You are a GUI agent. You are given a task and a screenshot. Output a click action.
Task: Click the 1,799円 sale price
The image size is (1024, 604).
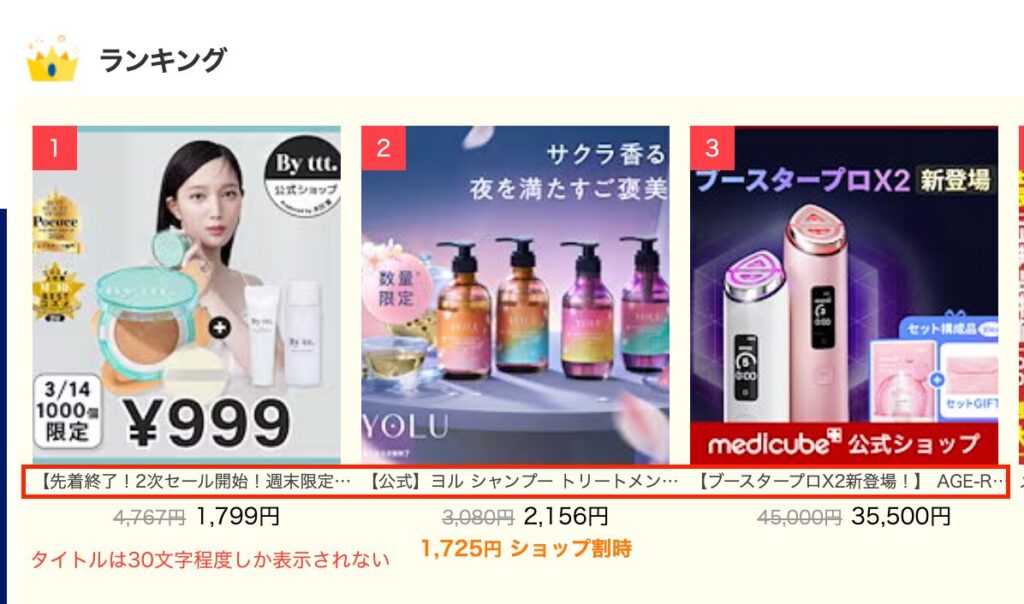[238, 517]
